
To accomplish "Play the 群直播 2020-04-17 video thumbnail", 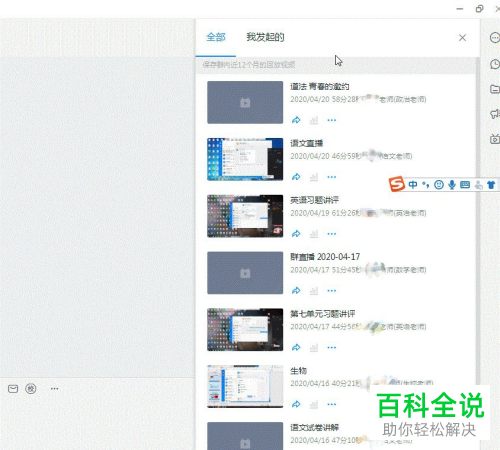I will (245, 273).
